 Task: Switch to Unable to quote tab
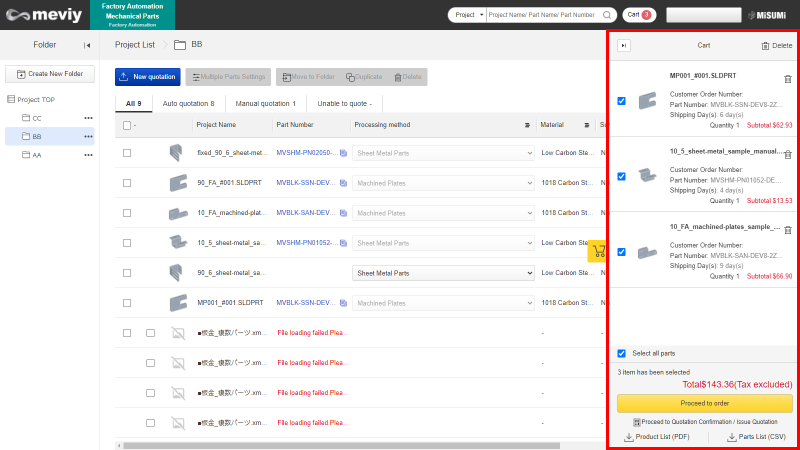pos(344,104)
